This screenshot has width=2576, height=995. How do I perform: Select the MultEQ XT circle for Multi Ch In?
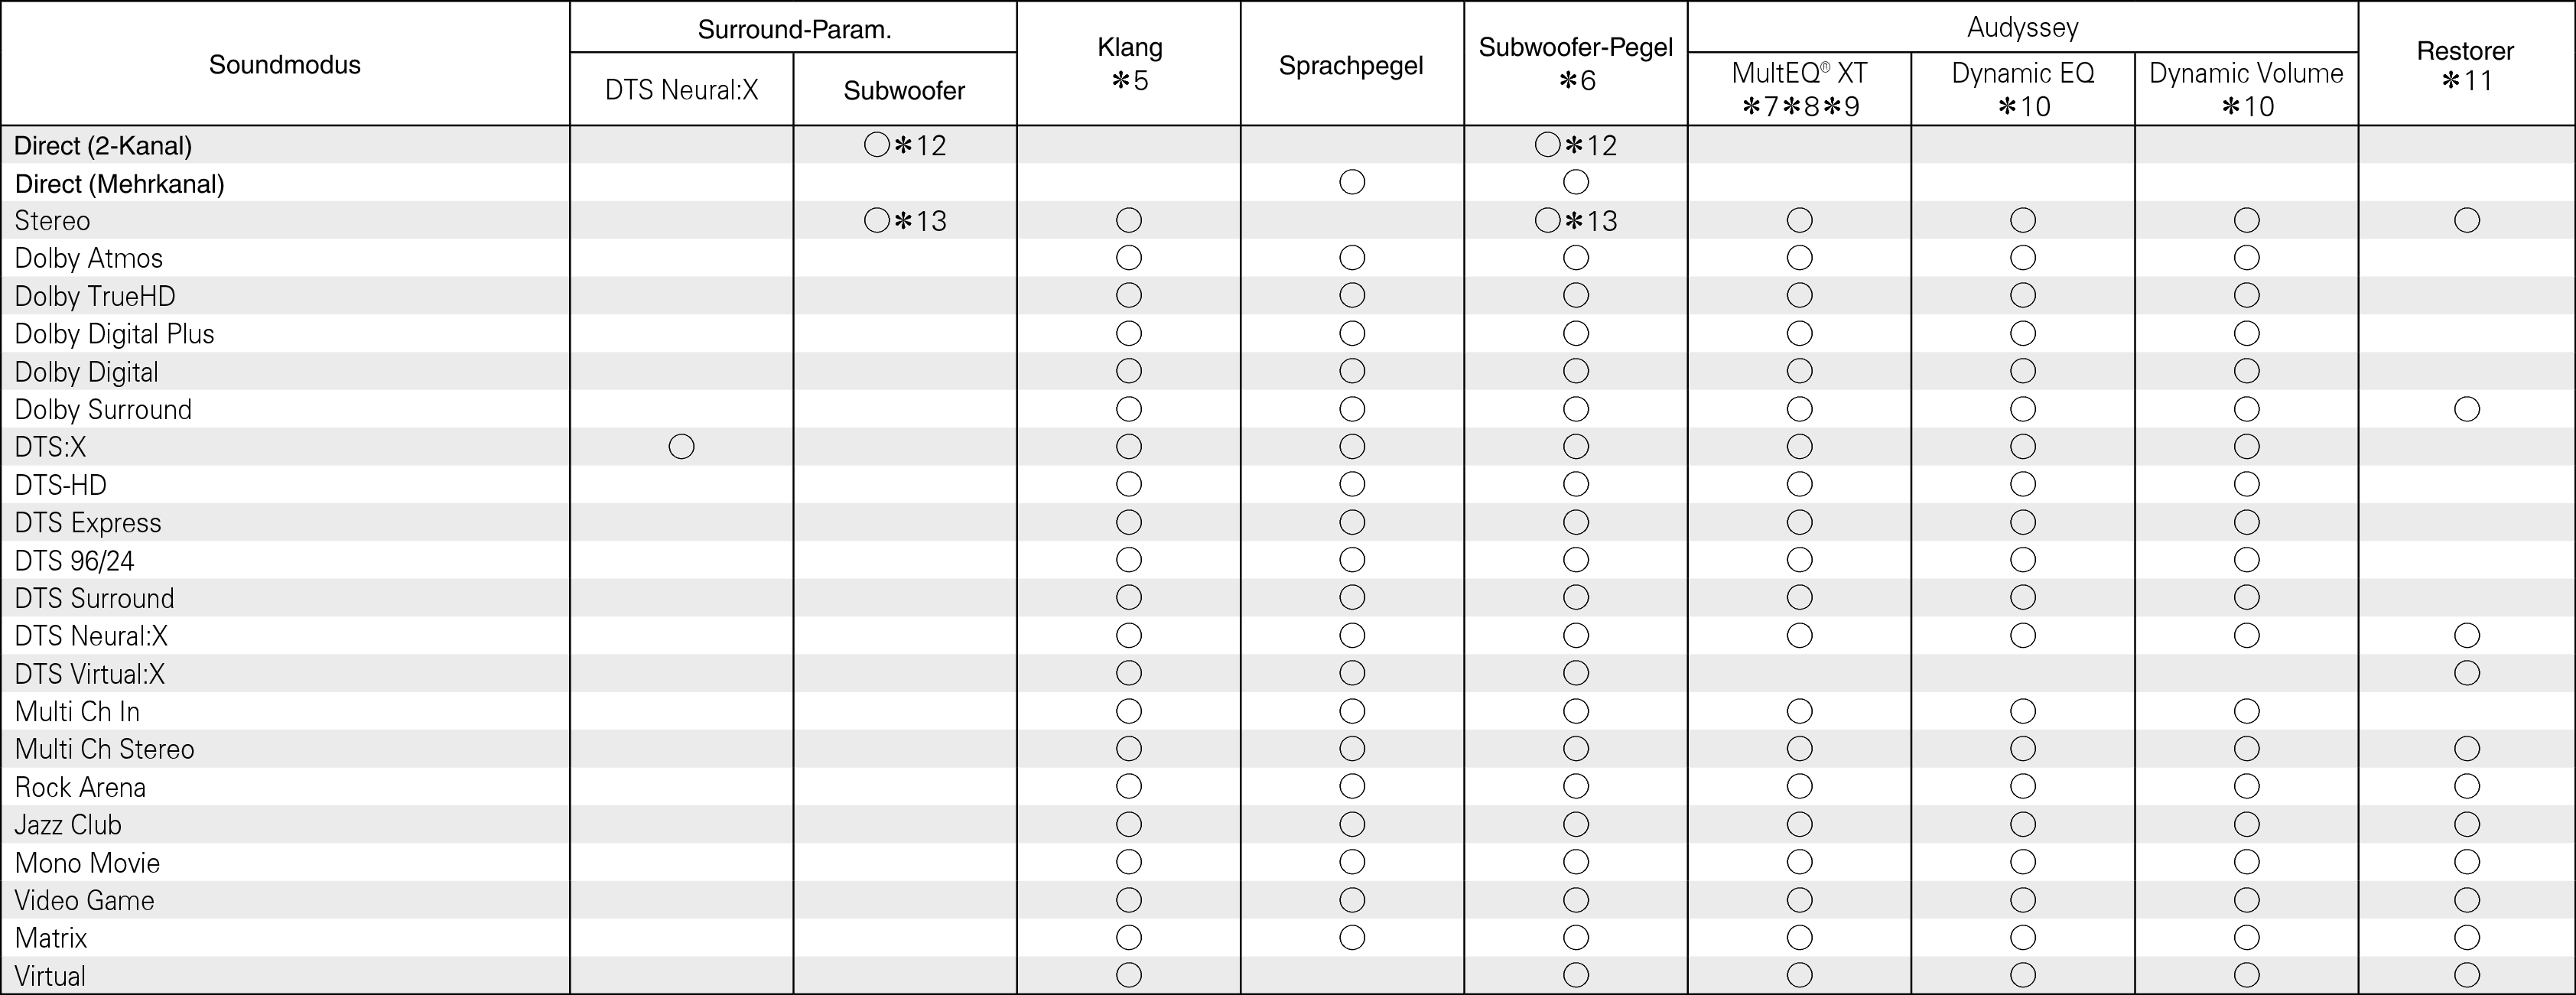1799,711
